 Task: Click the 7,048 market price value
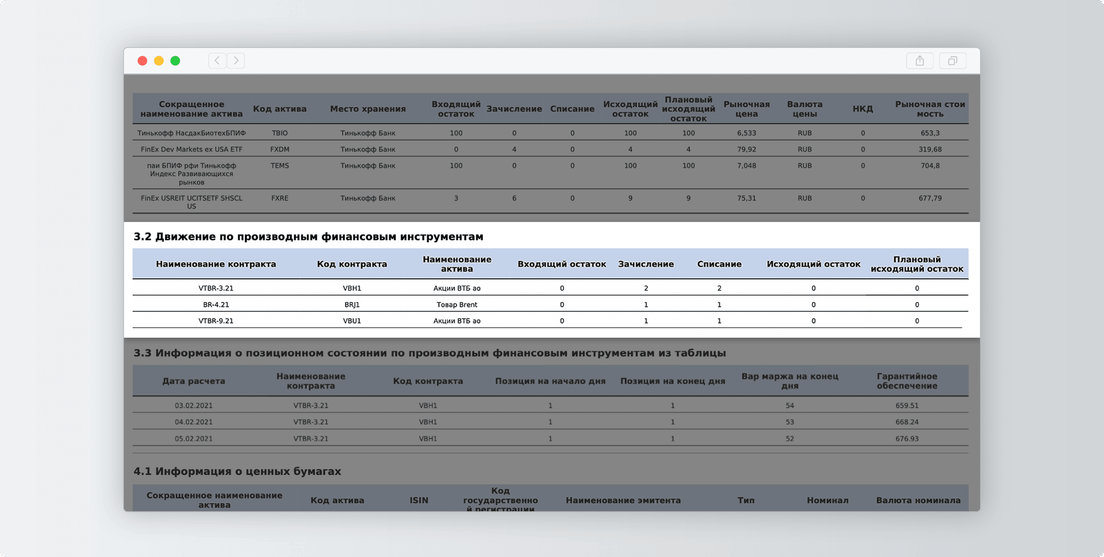point(746,165)
